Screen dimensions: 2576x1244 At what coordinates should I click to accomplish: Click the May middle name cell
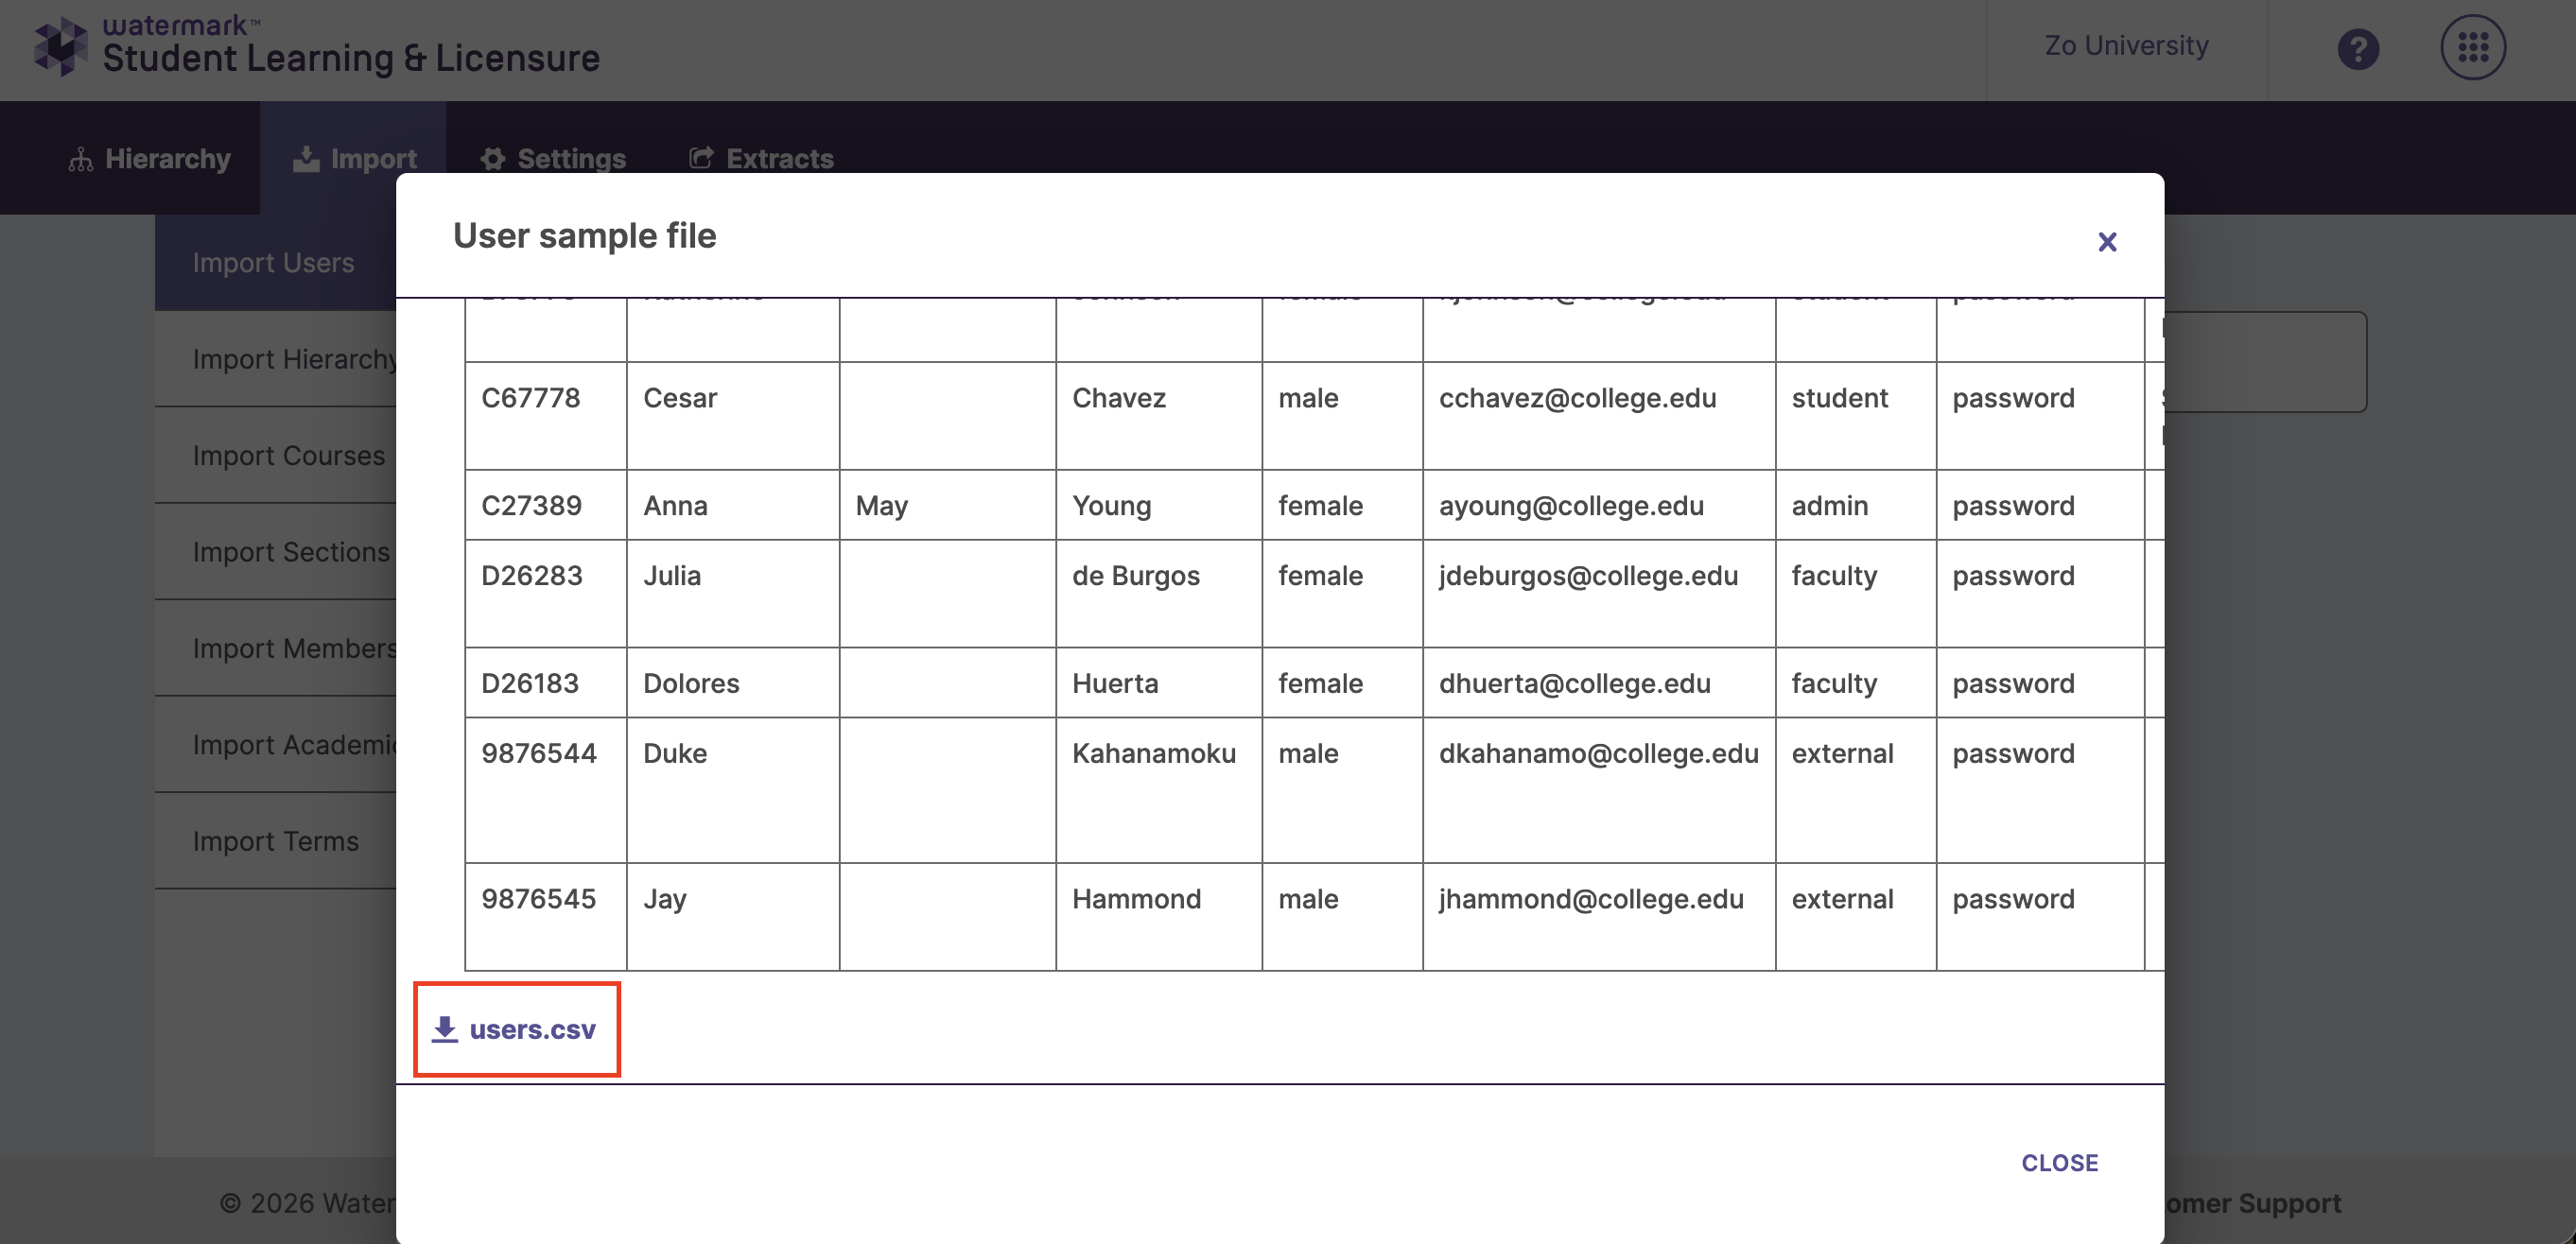click(x=948, y=505)
